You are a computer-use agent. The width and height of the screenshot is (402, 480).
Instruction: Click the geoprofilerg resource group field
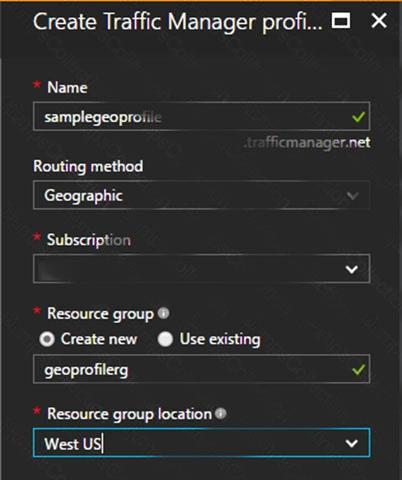pyautogui.click(x=201, y=369)
